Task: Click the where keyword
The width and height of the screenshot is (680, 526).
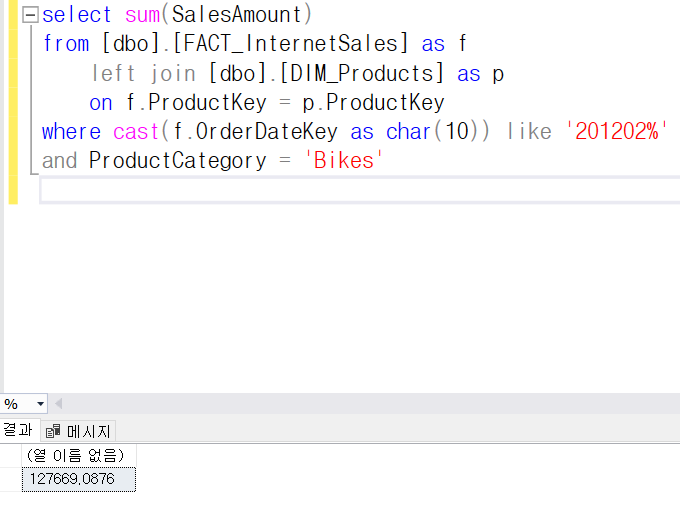Action: click(x=71, y=131)
